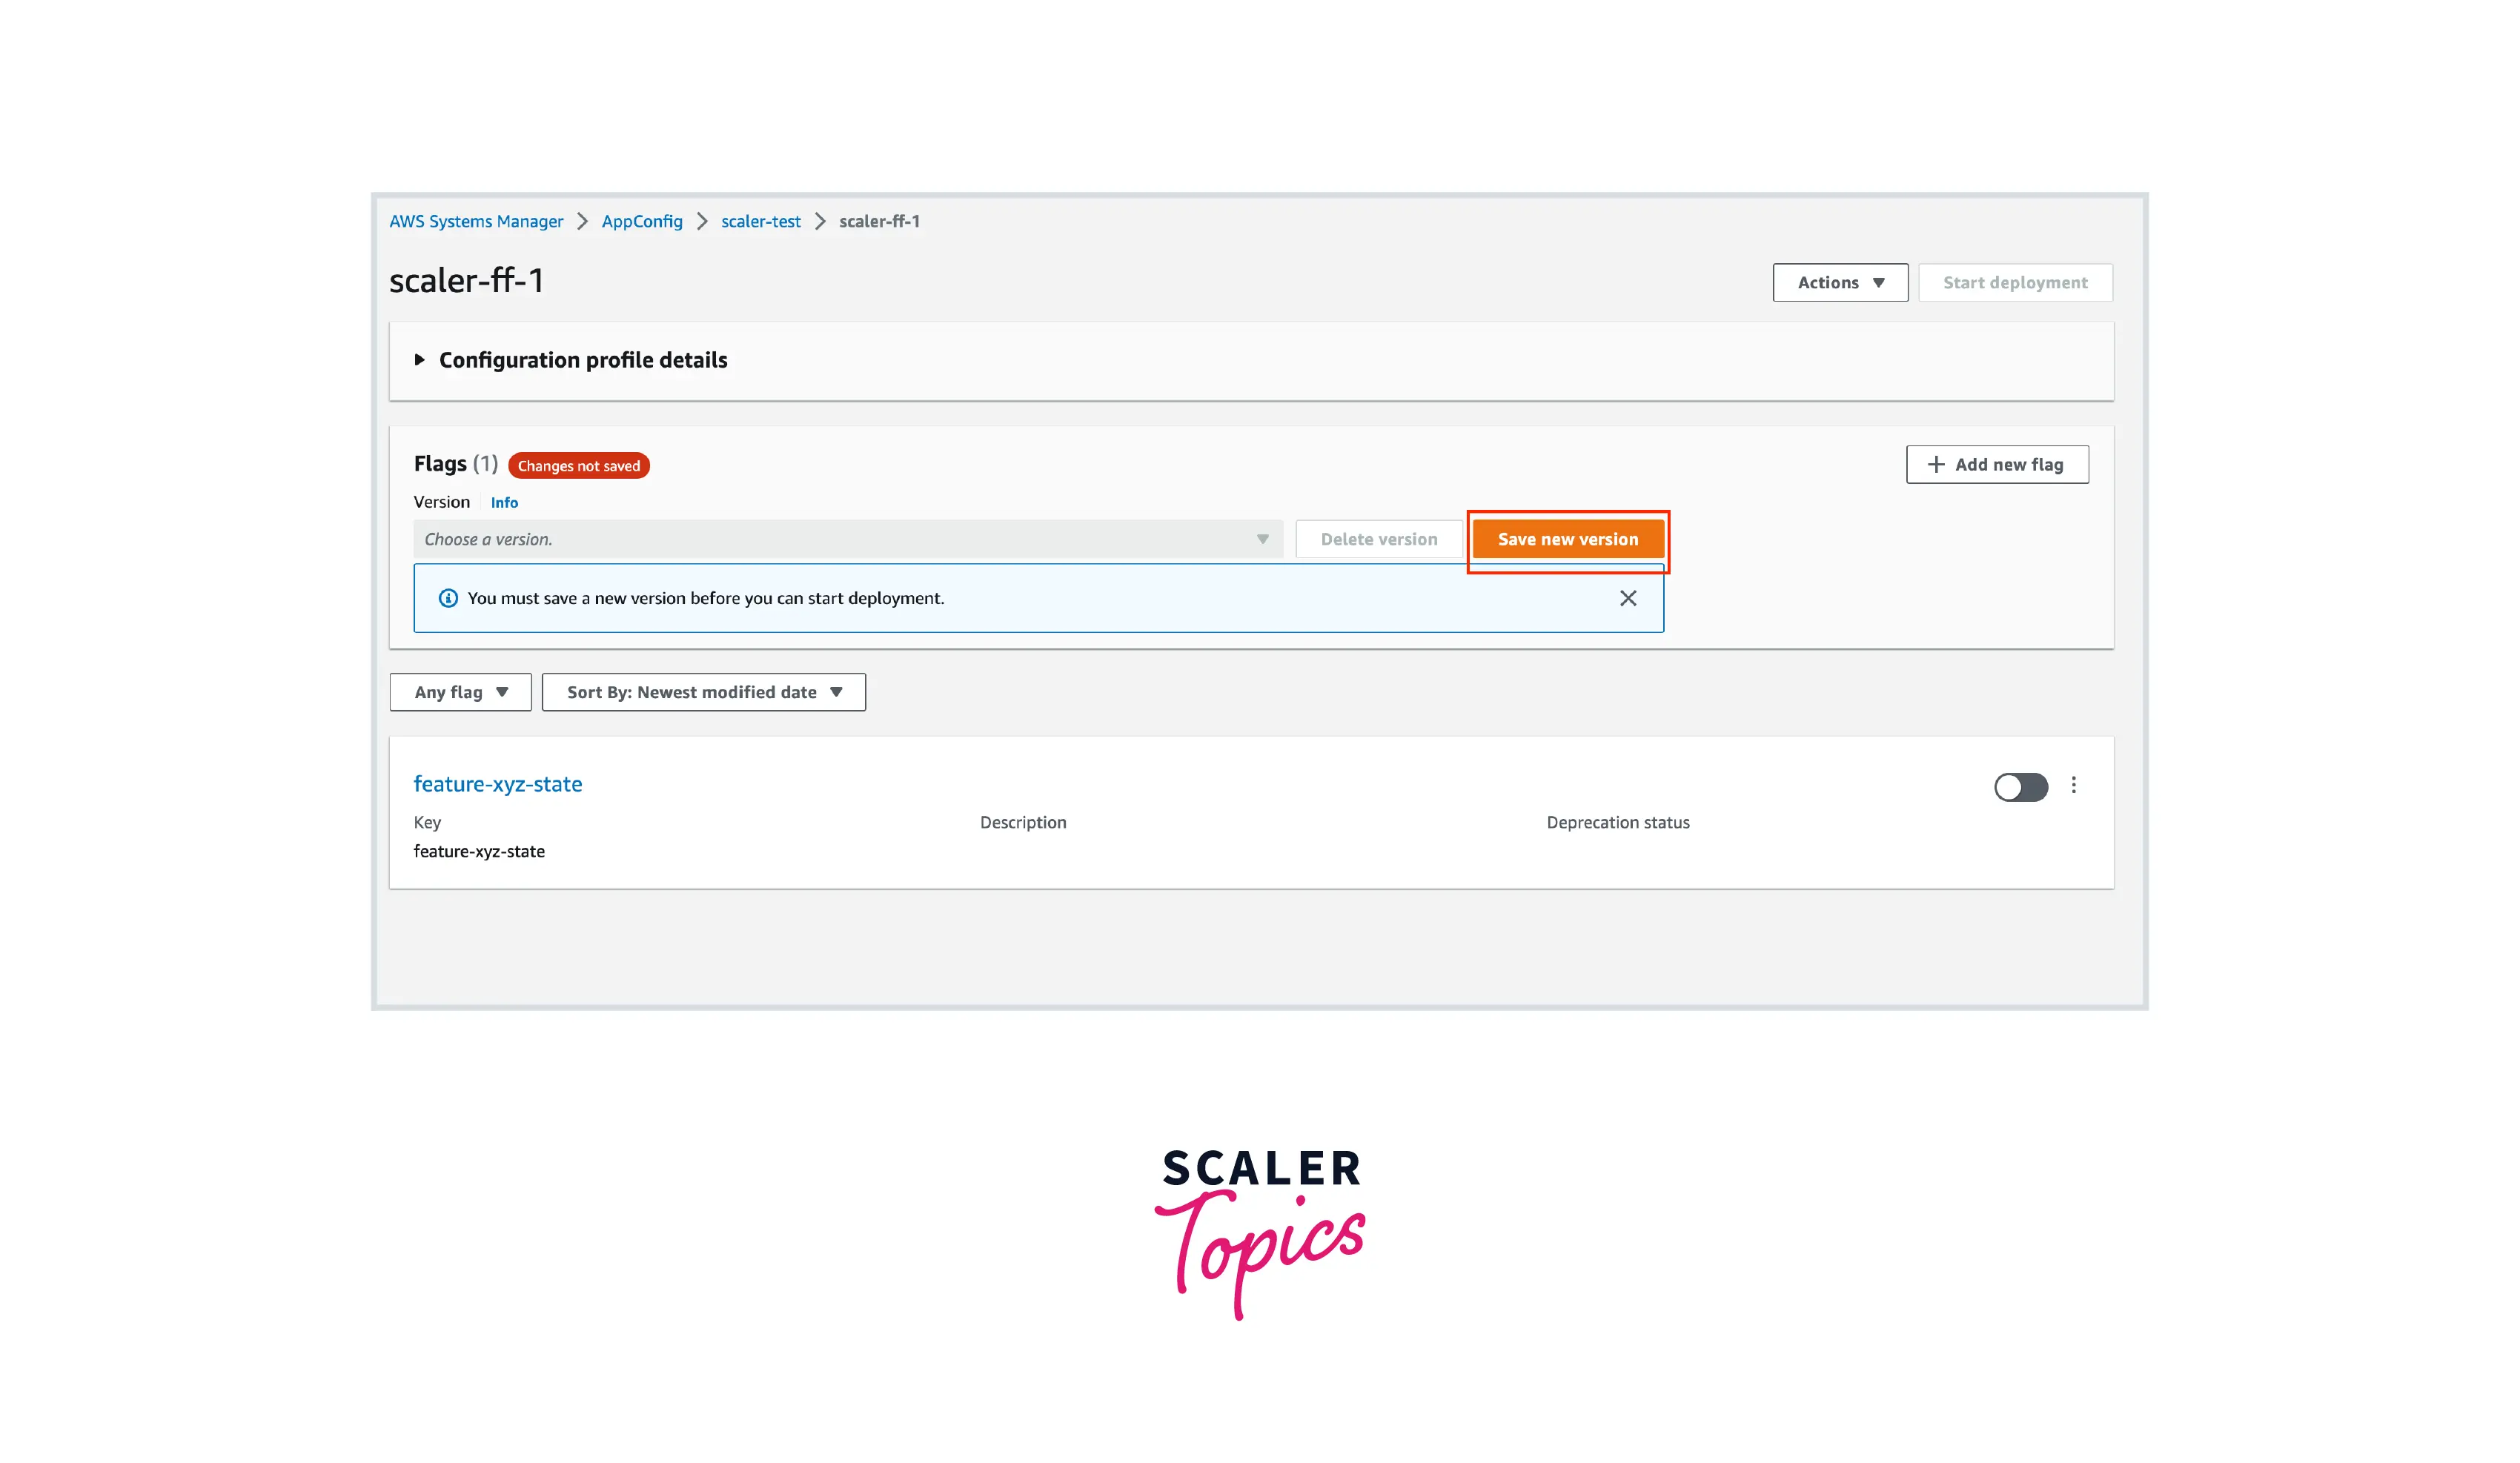Click the Scaler Topics logo
Image resolution: width=2520 pixels, height=1463 pixels.
[1260, 1233]
